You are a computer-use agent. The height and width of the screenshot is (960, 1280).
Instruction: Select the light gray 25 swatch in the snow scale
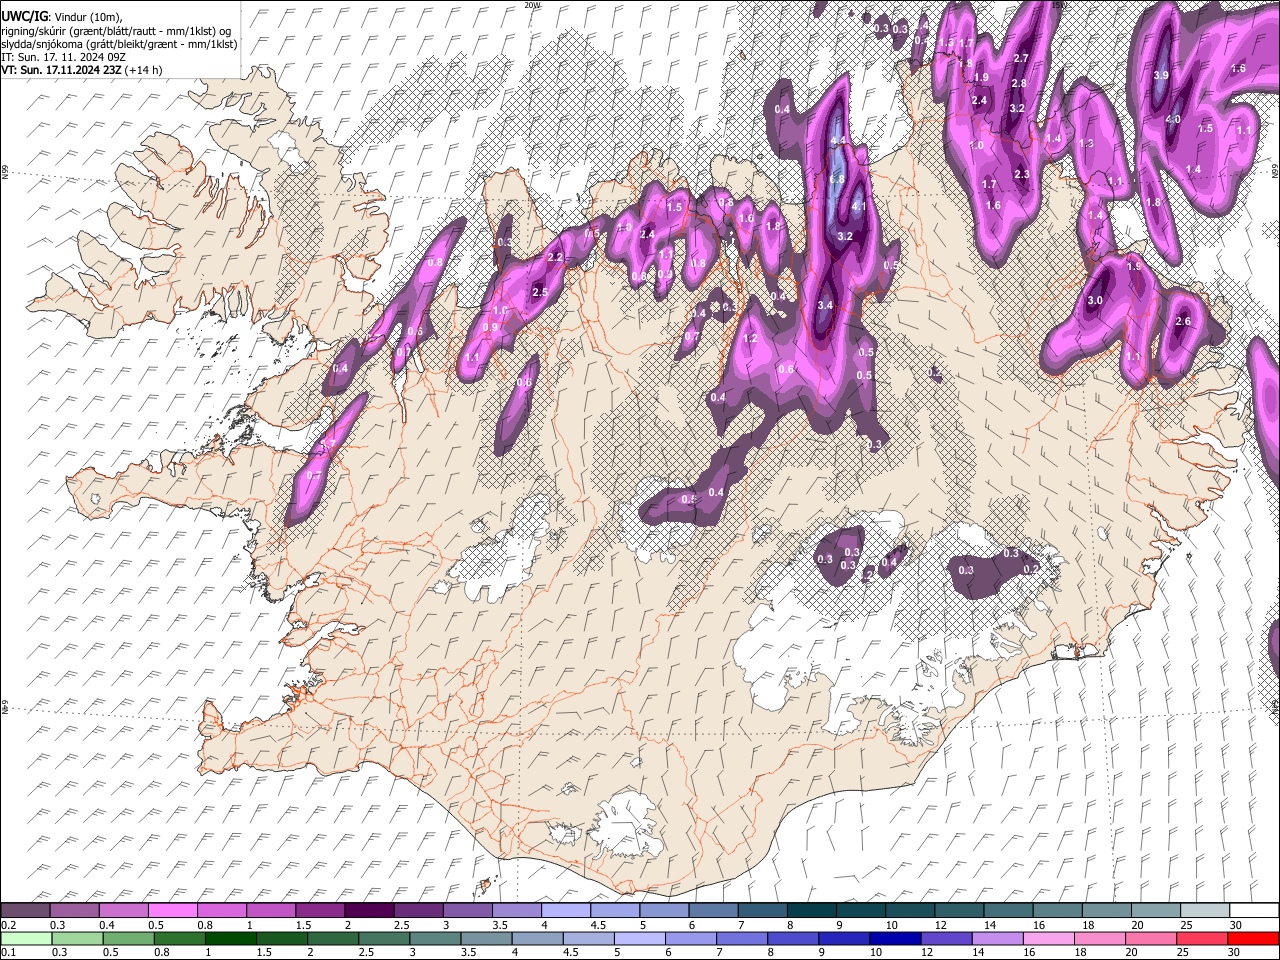(1206, 911)
